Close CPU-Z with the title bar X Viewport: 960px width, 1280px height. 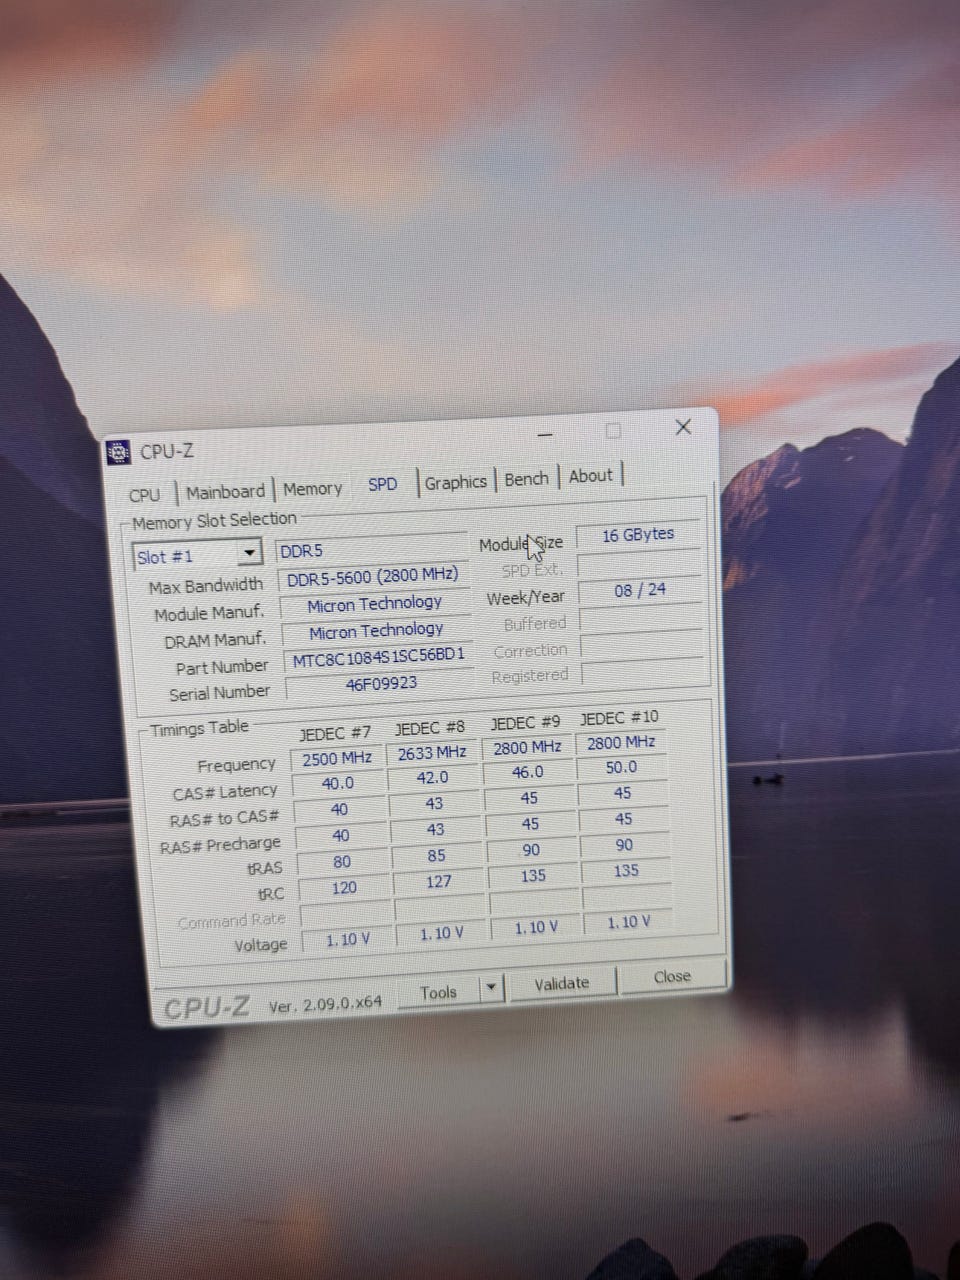coord(683,428)
